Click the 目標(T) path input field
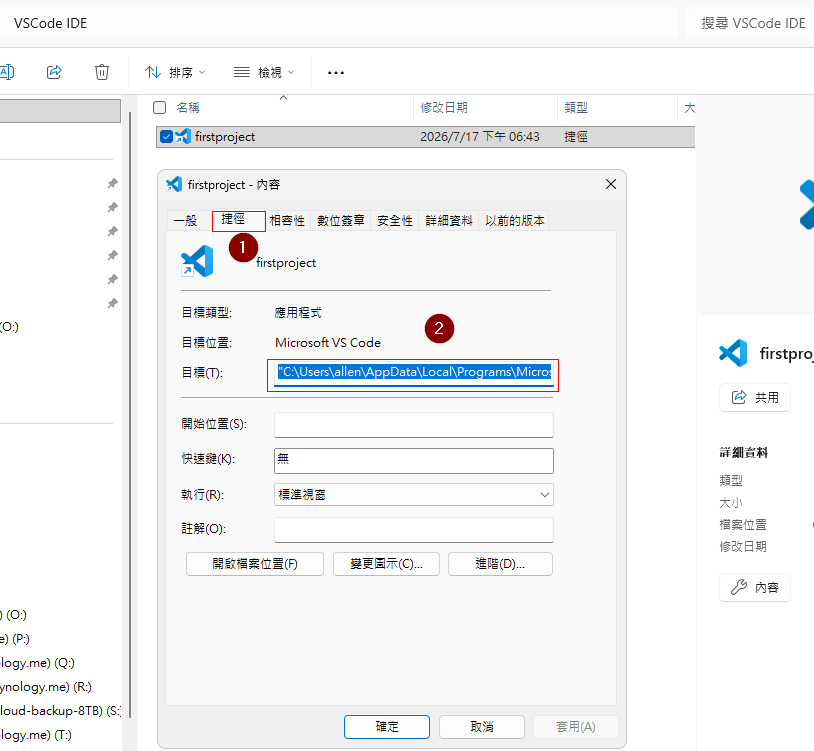Screen dimensions: 814x751 pyautogui.click(x=414, y=373)
